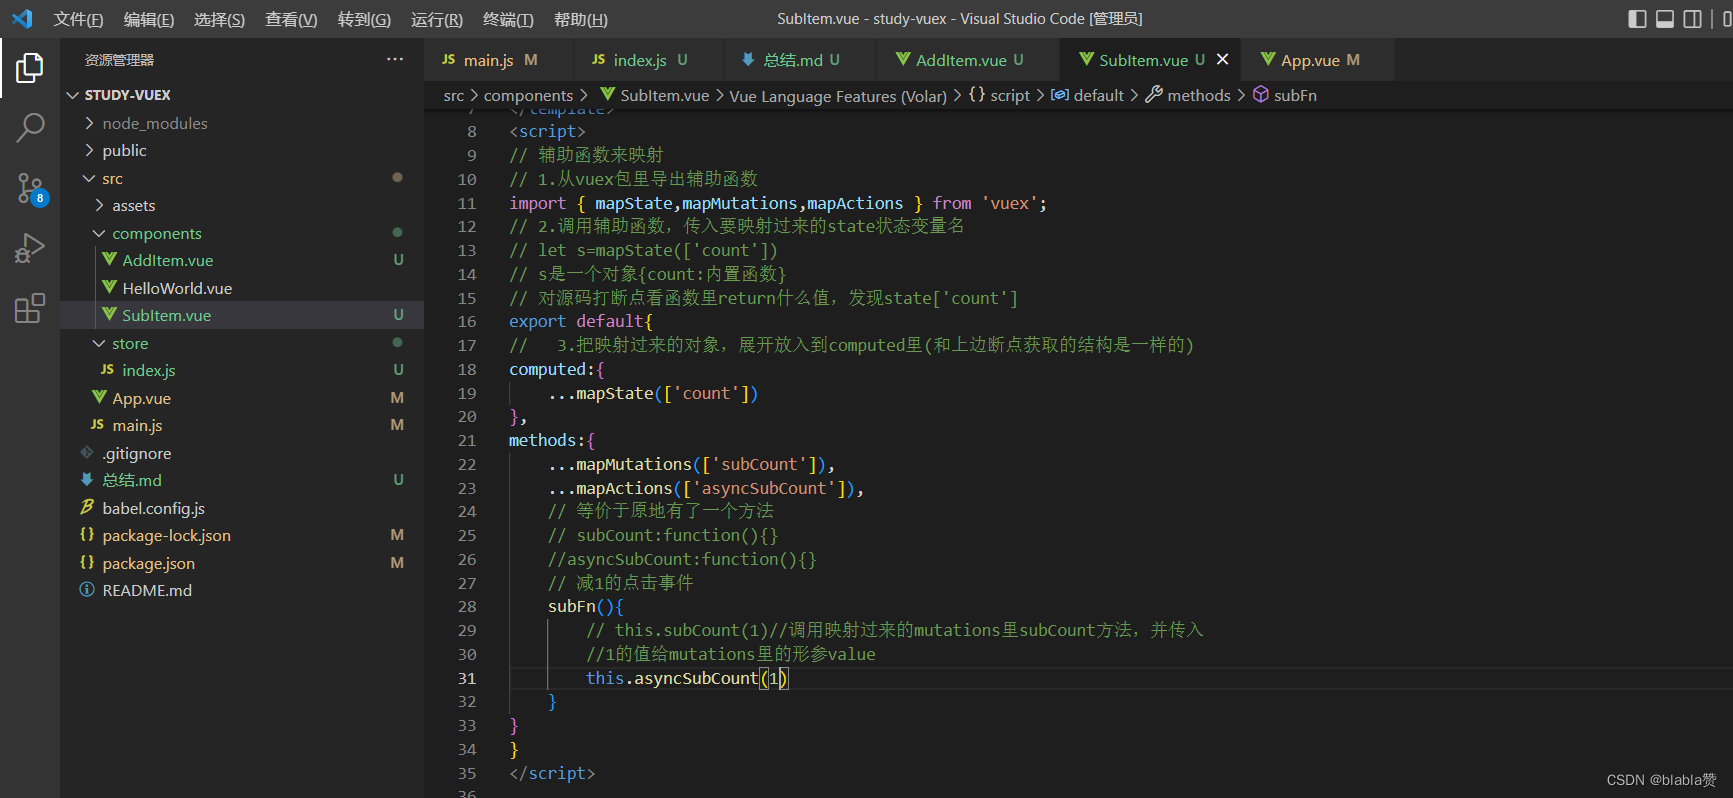This screenshot has height=798, width=1733.
Task: Switch to main.js tab
Action: click(x=498, y=60)
